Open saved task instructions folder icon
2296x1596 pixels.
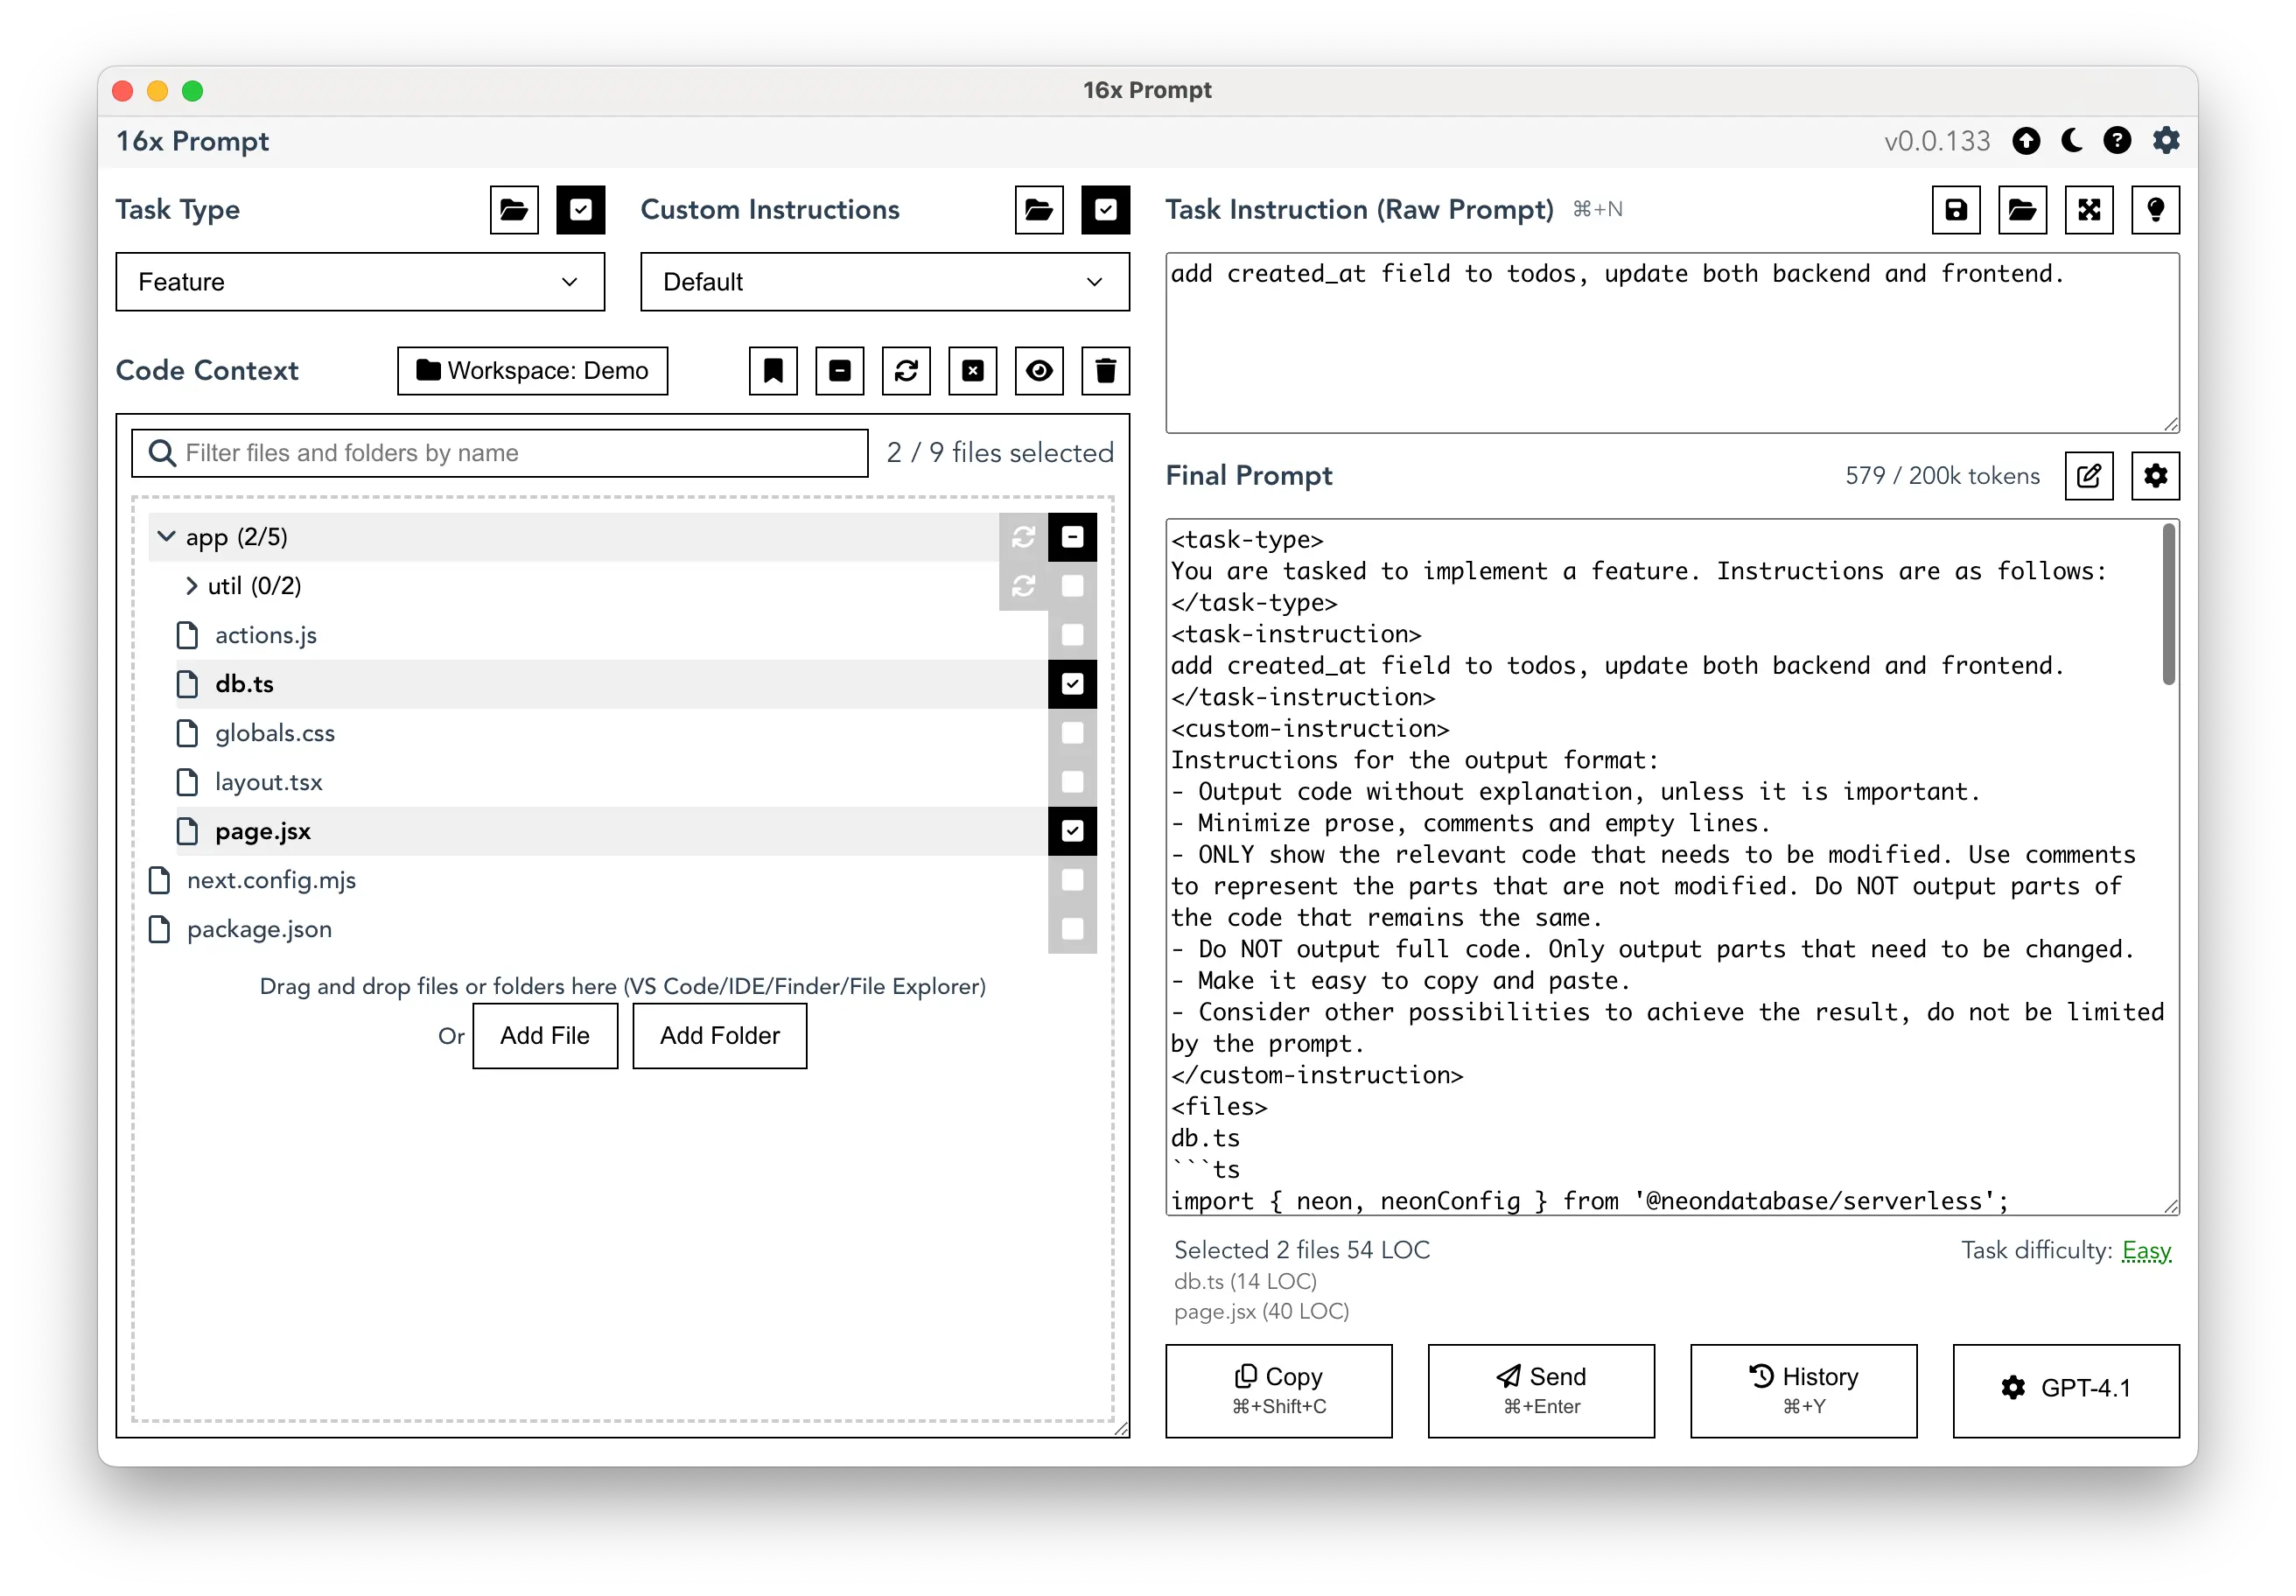[x=2022, y=210]
